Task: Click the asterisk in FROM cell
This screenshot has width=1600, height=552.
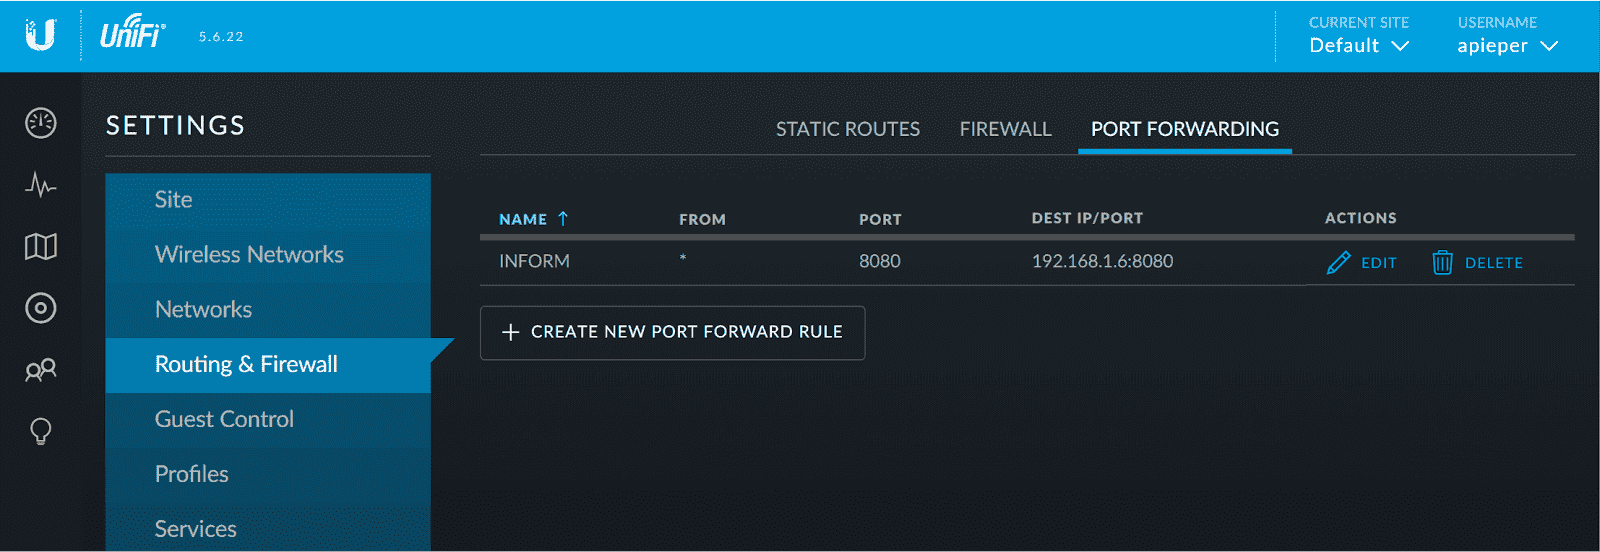Action: [683, 258]
